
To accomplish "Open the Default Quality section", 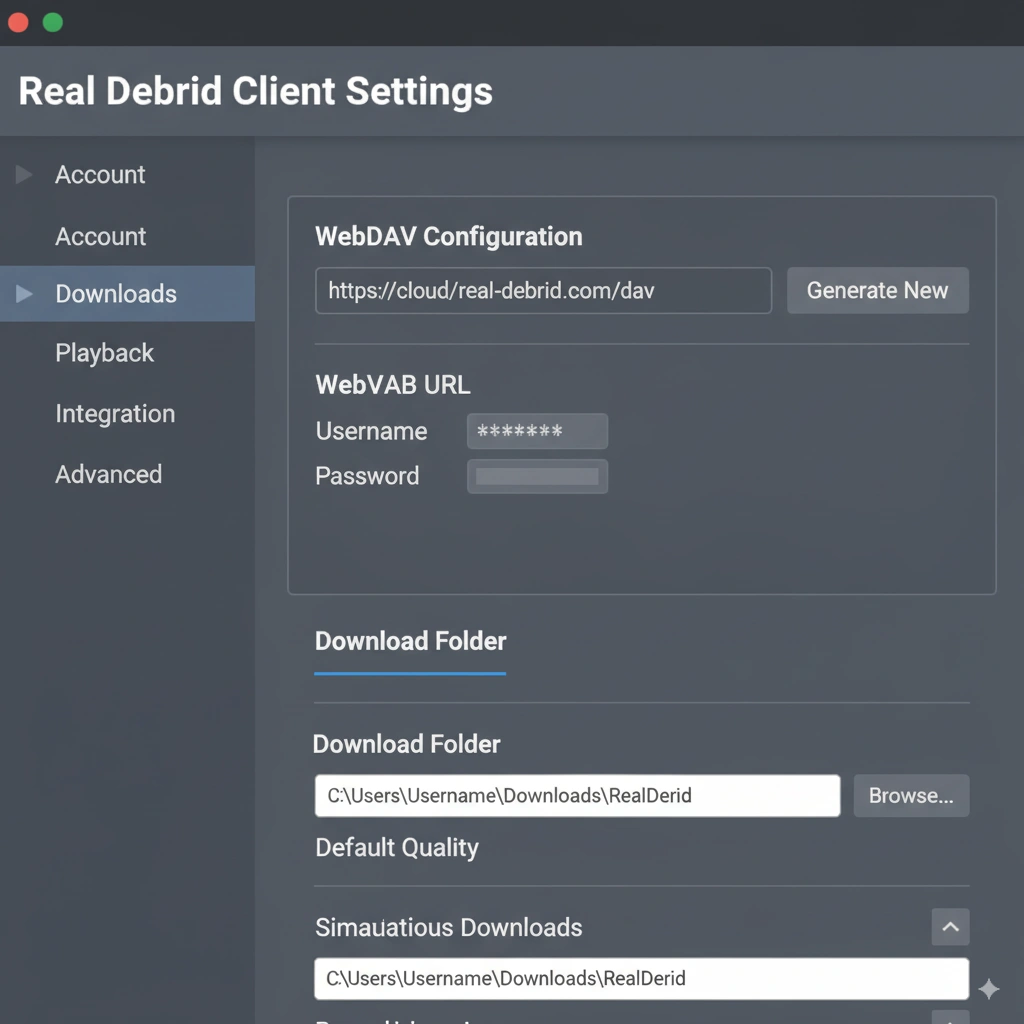I will pyautogui.click(x=396, y=847).
